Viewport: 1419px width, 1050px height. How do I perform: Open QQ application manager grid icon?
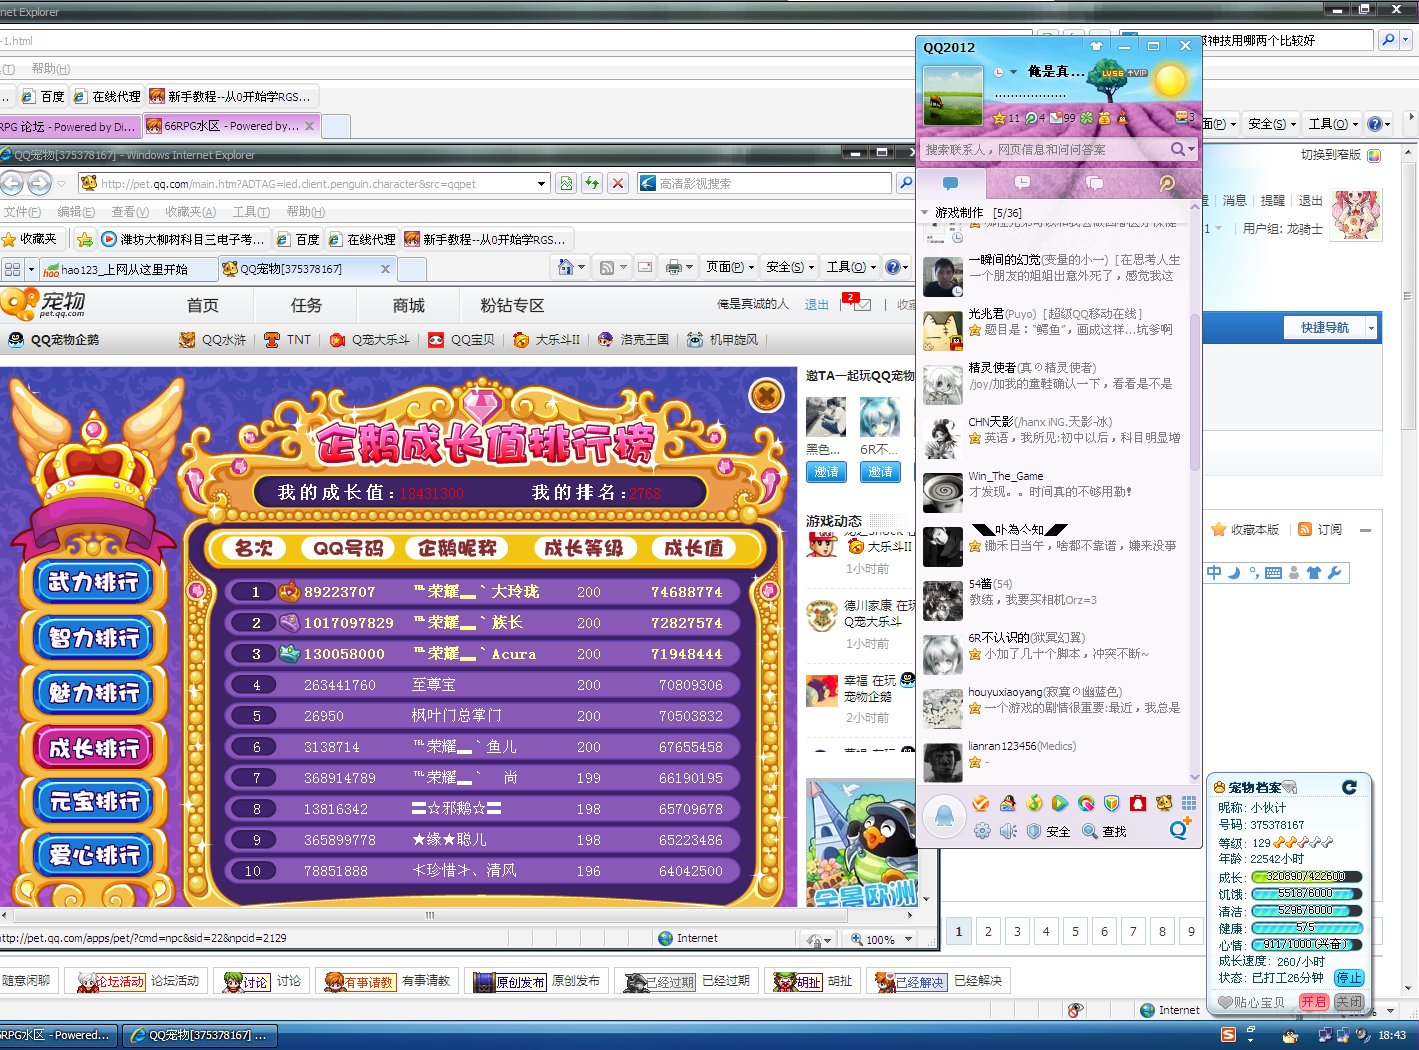point(1189,803)
